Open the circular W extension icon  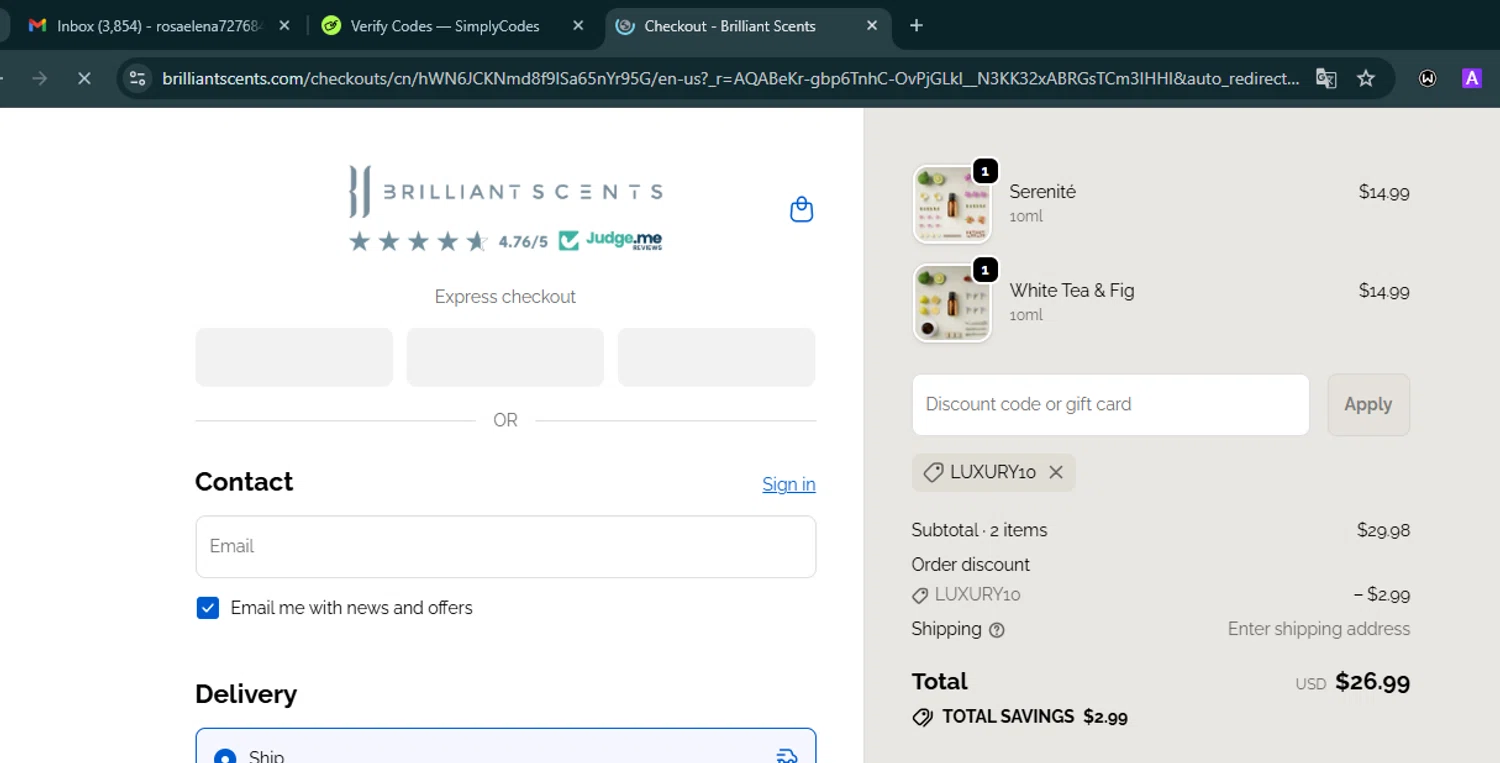point(1427,78)
